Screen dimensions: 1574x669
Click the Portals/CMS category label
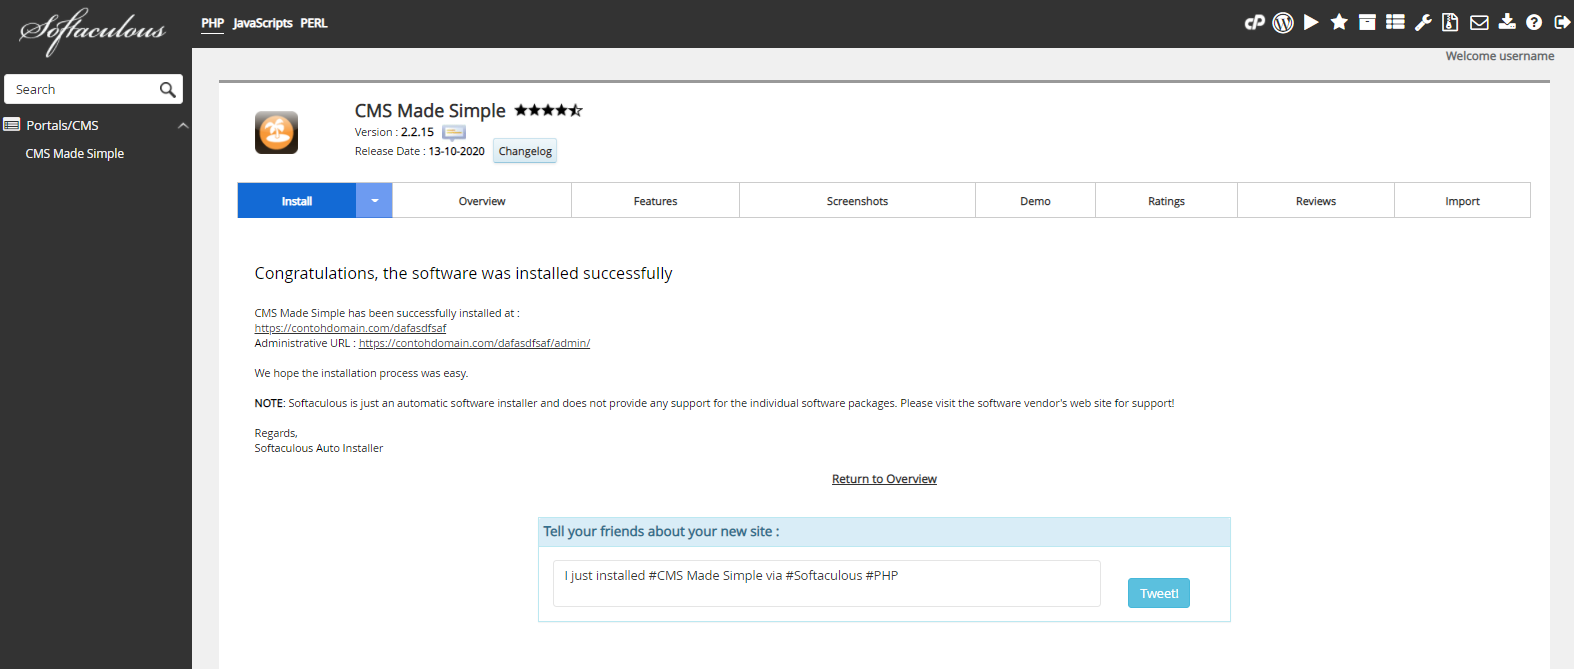pos(62,125)
